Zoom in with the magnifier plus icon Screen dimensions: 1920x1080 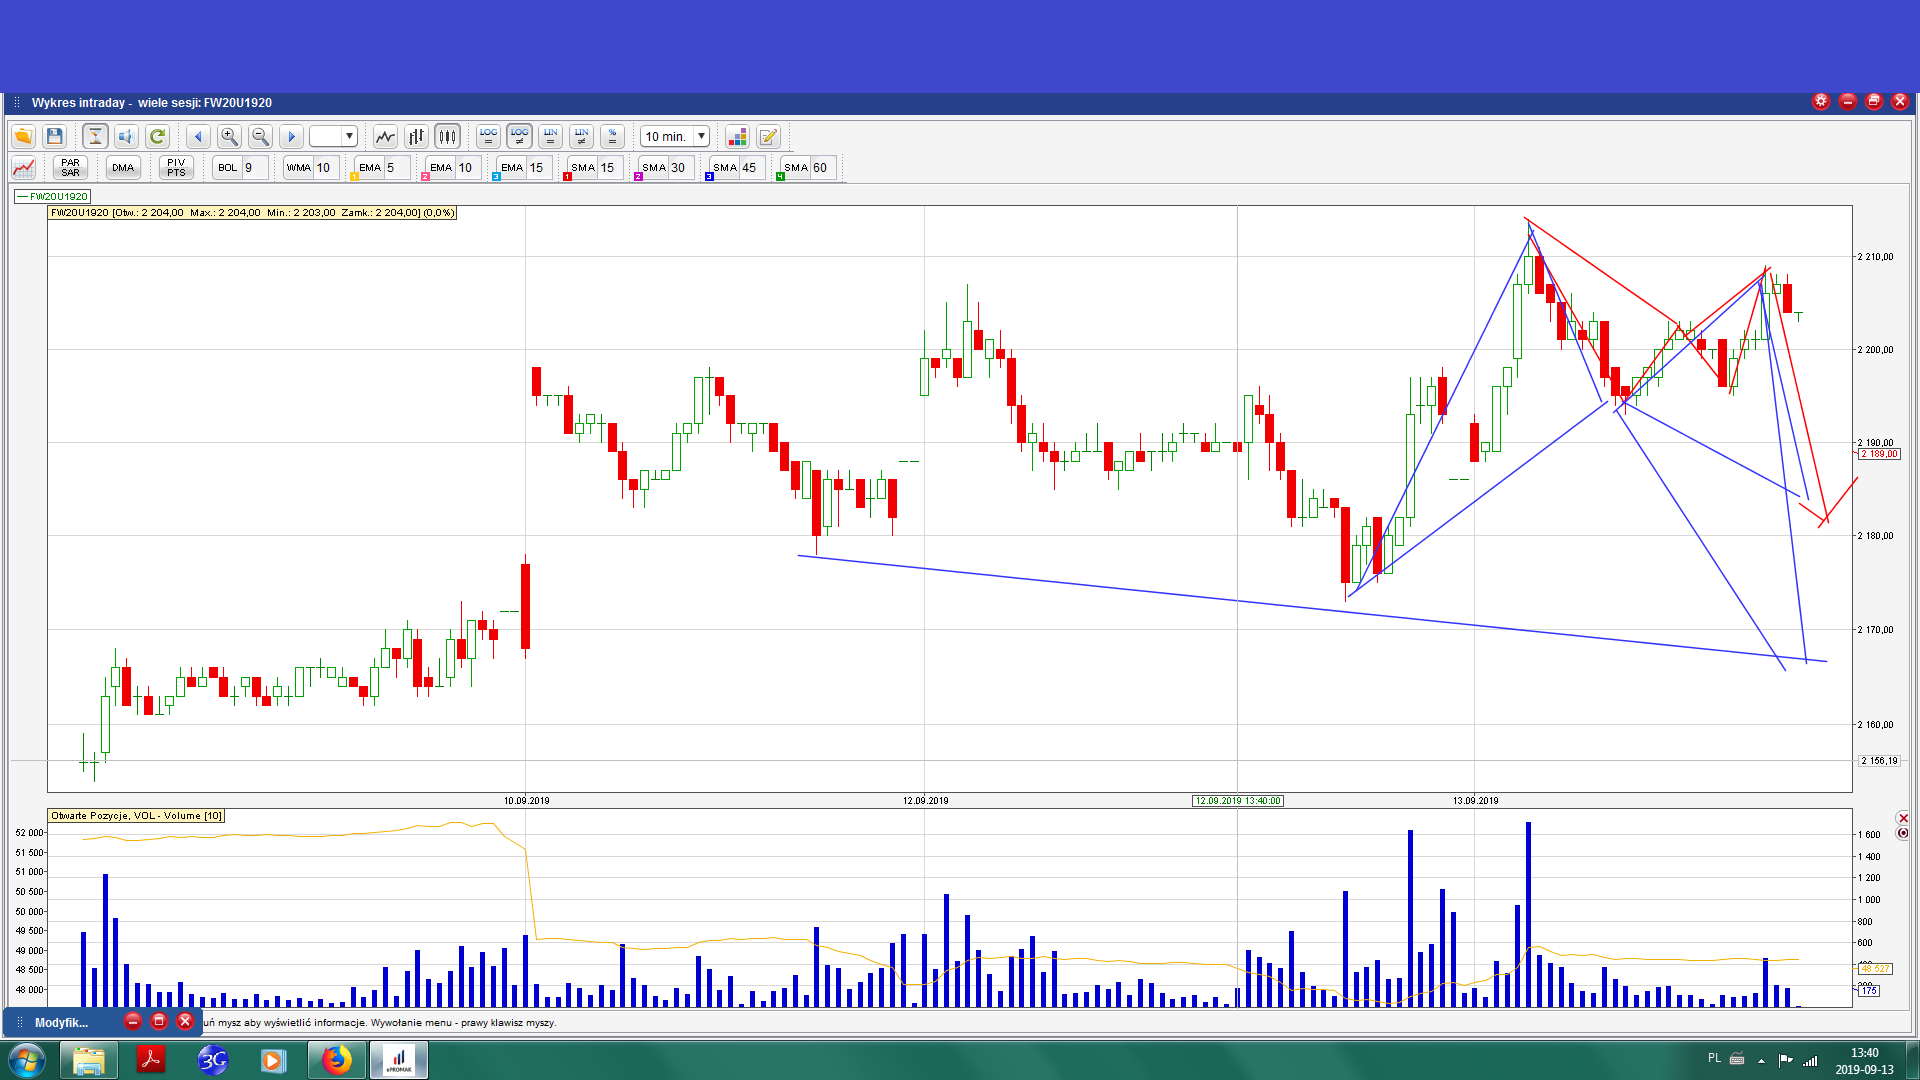(229, 136)
